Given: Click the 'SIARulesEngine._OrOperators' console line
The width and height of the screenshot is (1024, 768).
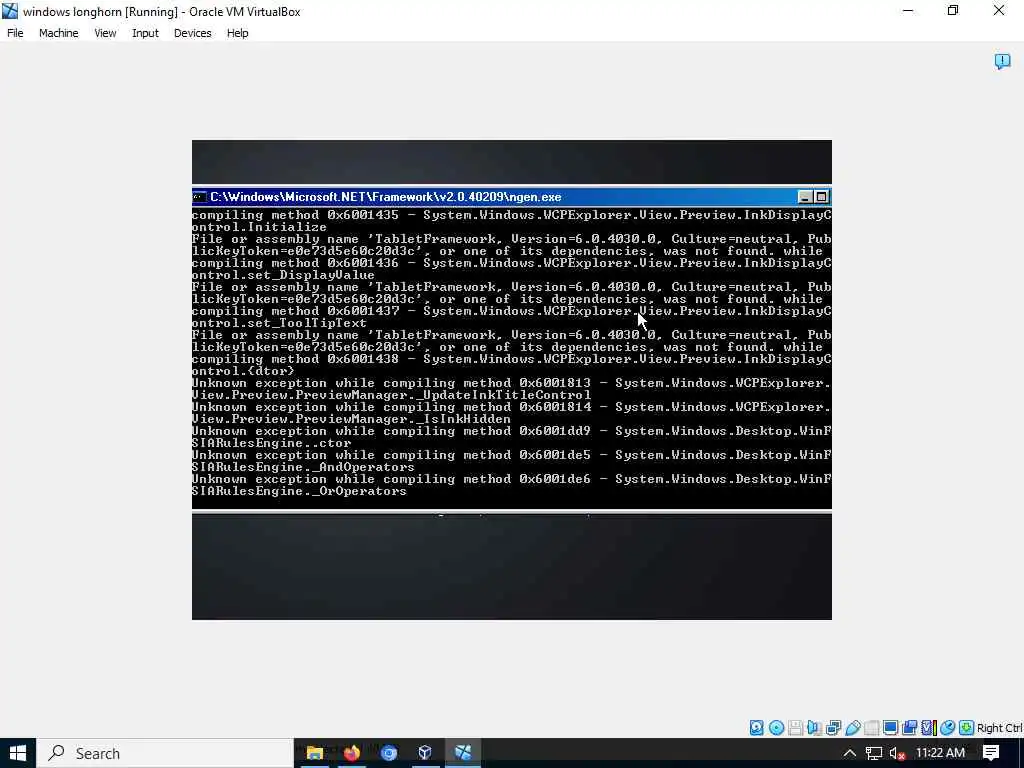Looking at the screenshot, I should coord(299,491).
